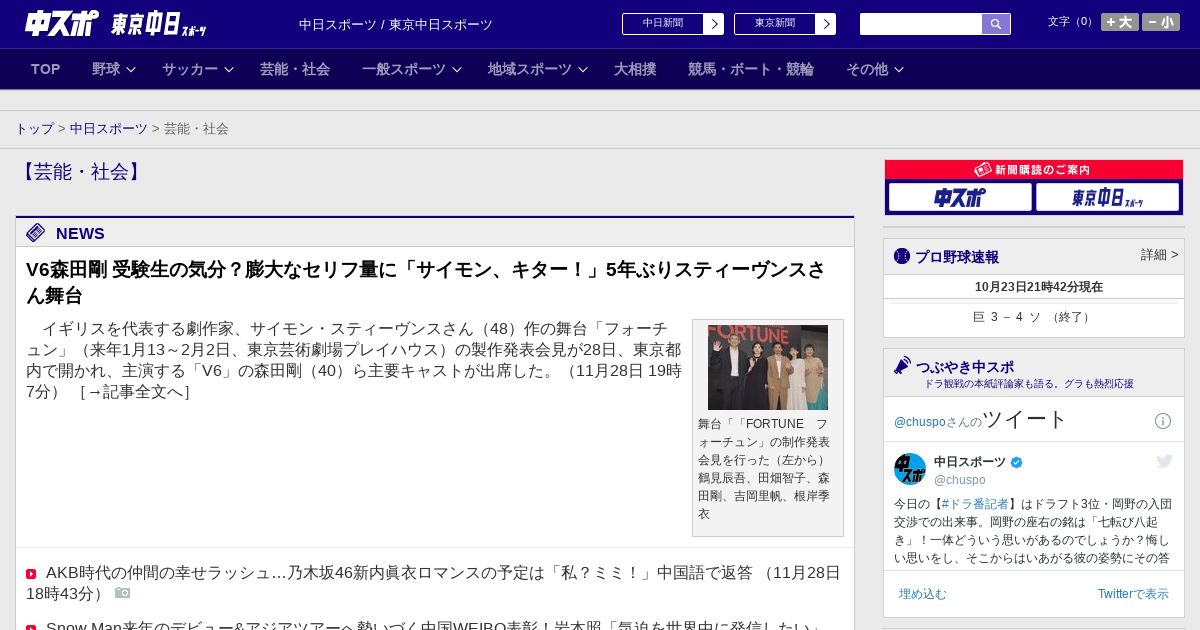Click the arrow next to 中日新聞
This screenshot has height=630, width=1200.
(x=714, y=24)
